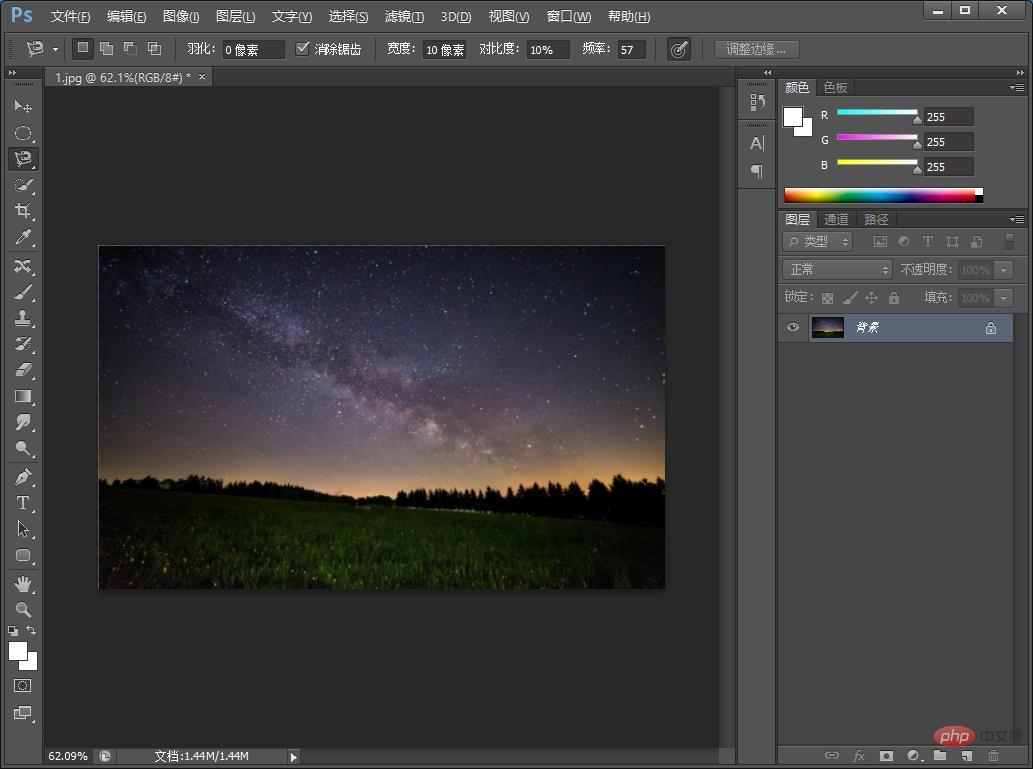This screenshot has width=1033, height=769.
Task: Choose Intersect with Selection mode
Action: [154, 48]
